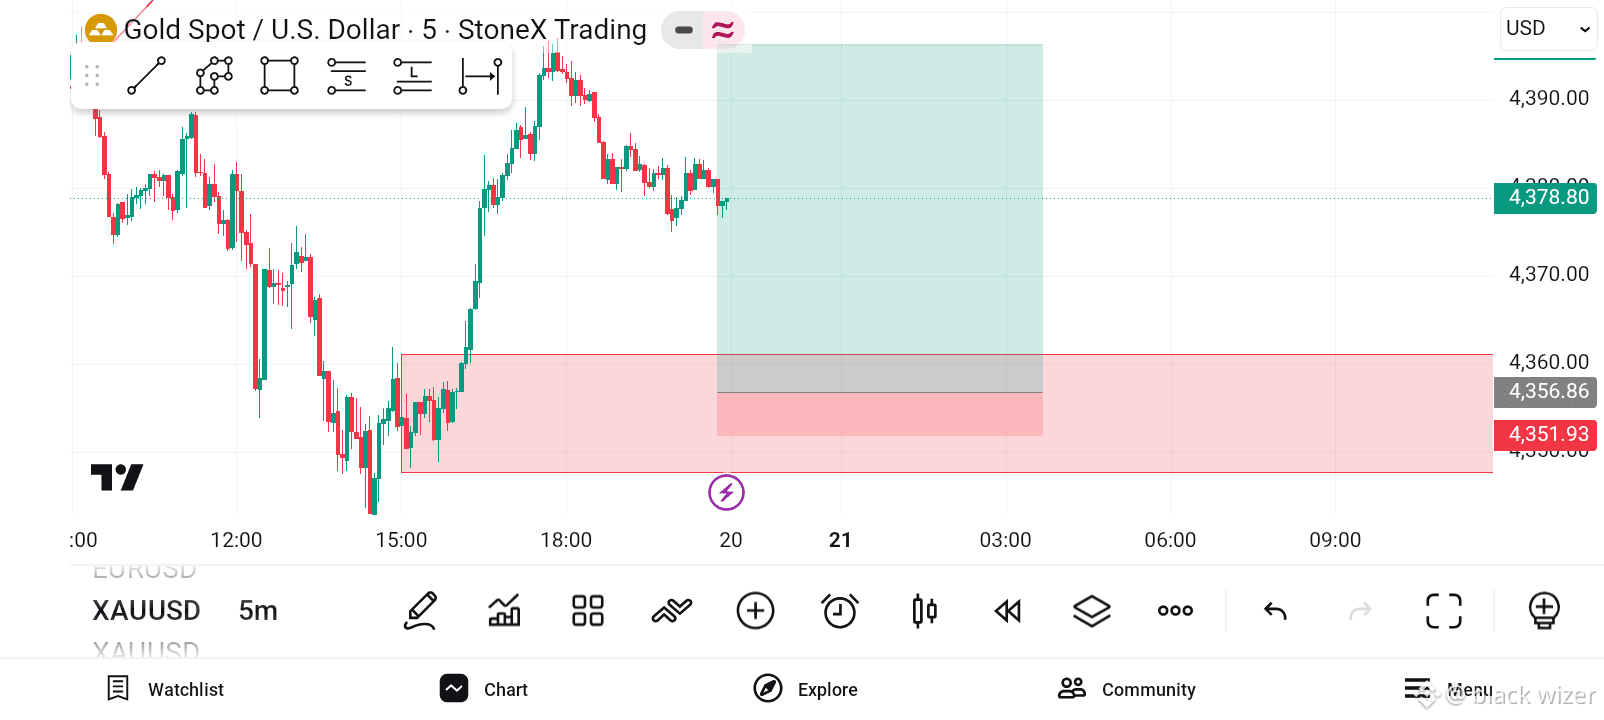Collapse the symbol legend minus toggle
This screenshot has width=1604, height=720.
coord(684,30)
